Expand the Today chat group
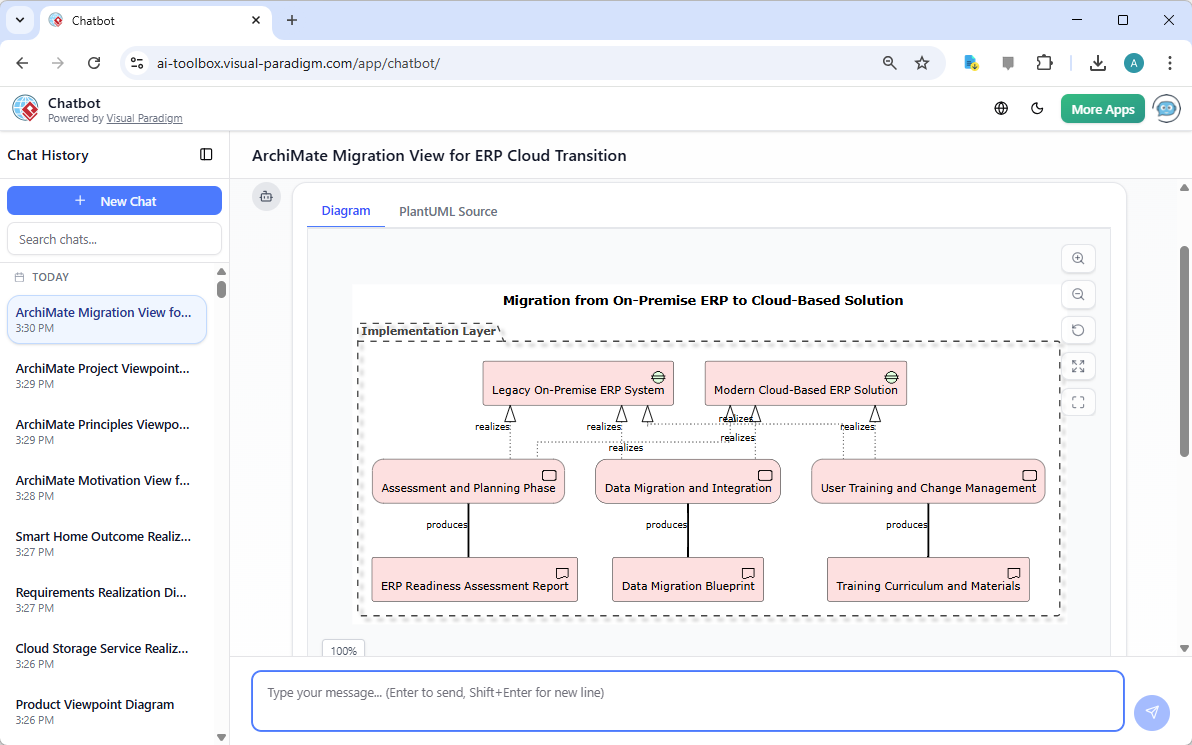1192x745 pixels. tap(50, 277)
